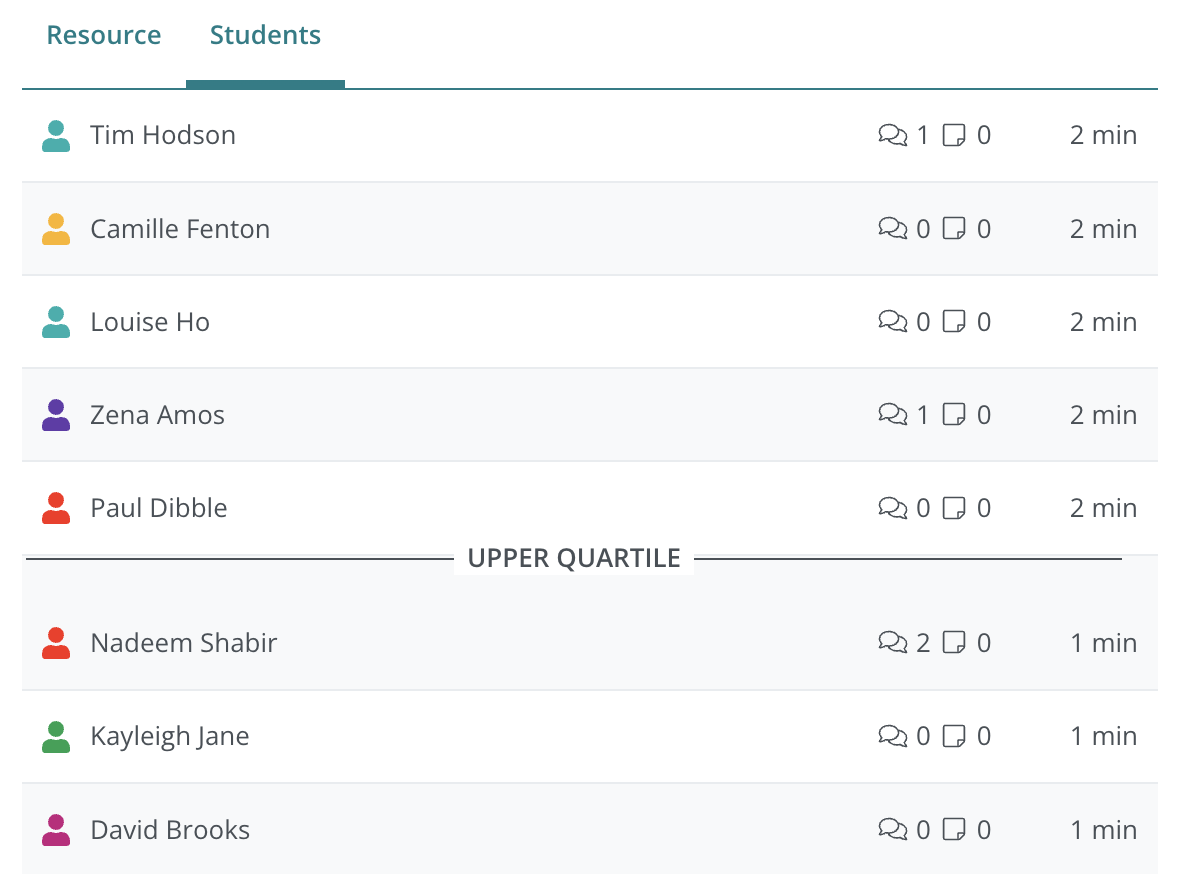Click comments icon in Nadeem Shabir's row

[x=892, y=642]
